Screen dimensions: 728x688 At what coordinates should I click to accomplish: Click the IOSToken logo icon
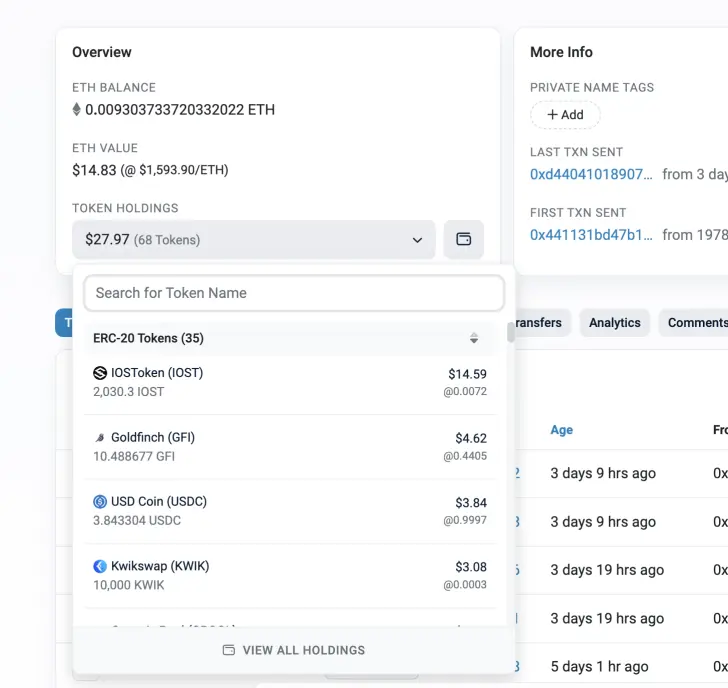pyautogui.click(x=100, y=373)
